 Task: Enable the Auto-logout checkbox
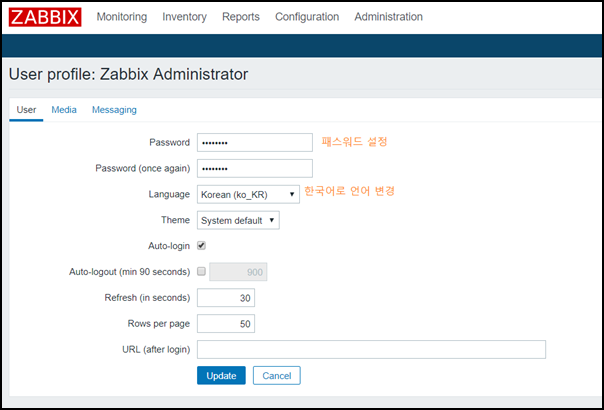[201, 272]
